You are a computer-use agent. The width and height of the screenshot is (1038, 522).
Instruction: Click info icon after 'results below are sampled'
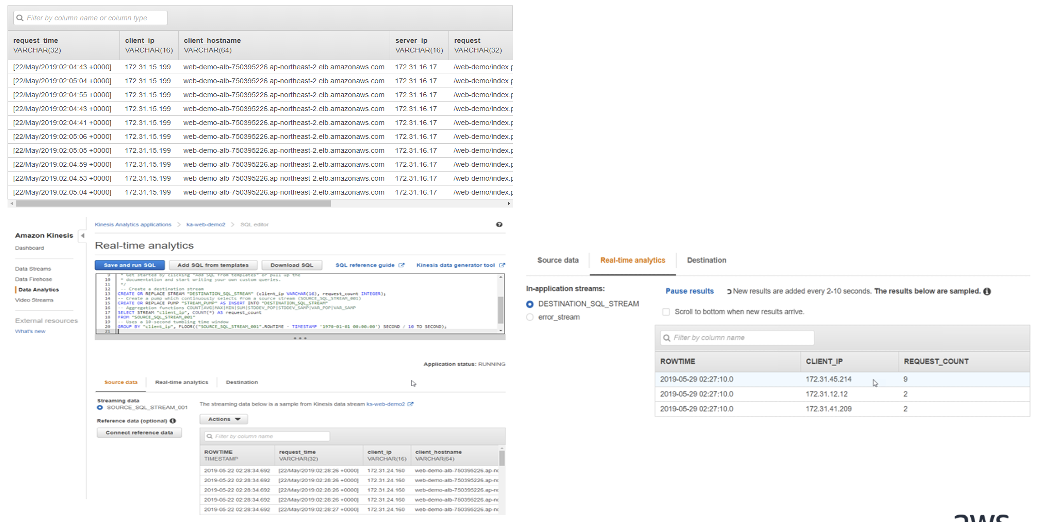tap(987, 291)
